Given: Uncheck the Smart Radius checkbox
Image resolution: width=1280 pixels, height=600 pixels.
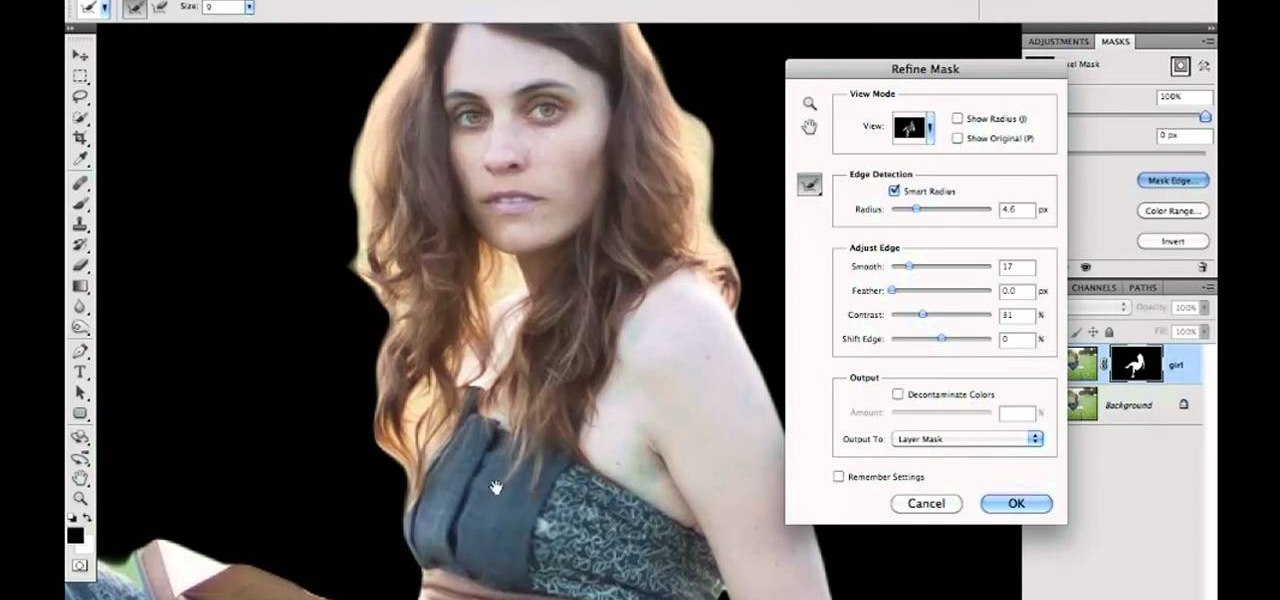Looking at the screenshot, I should pyautogui.click(x=894, y=191).
